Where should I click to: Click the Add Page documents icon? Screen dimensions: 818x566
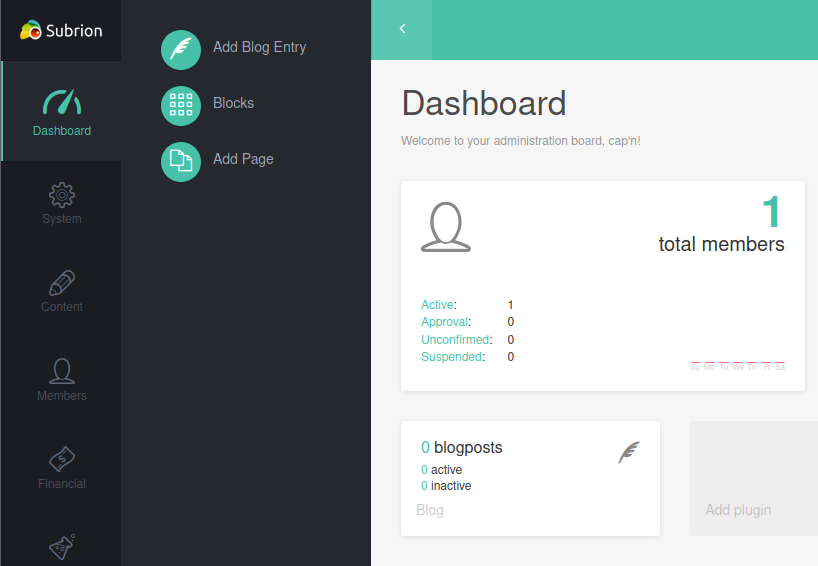click(181, 161)
